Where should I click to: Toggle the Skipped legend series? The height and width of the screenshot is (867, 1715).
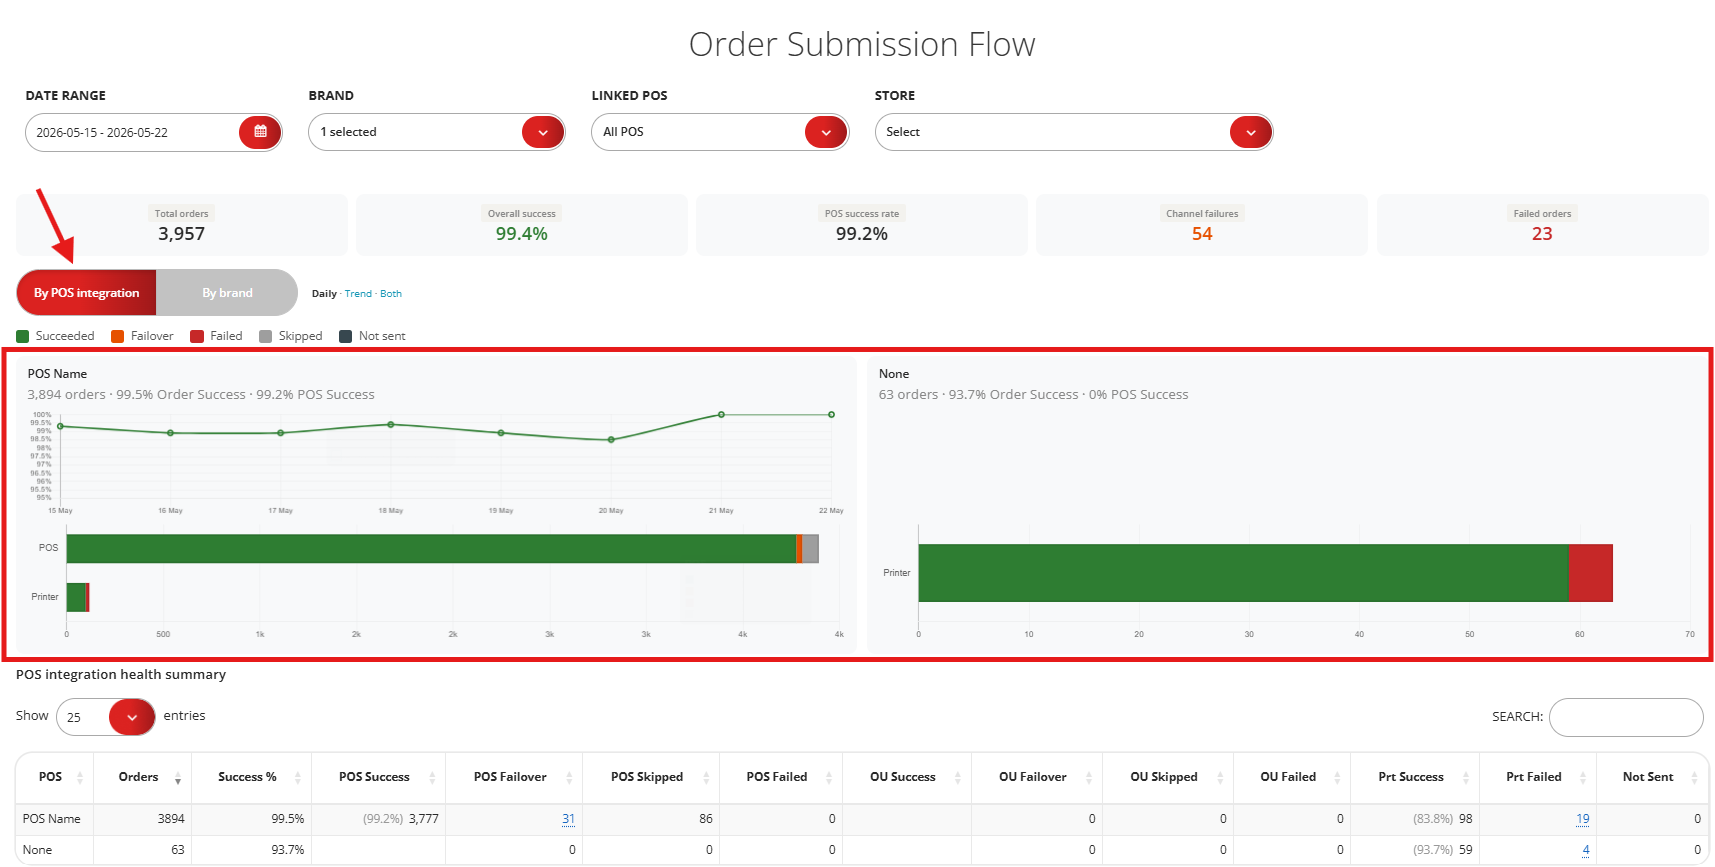[x=290, y=336]
